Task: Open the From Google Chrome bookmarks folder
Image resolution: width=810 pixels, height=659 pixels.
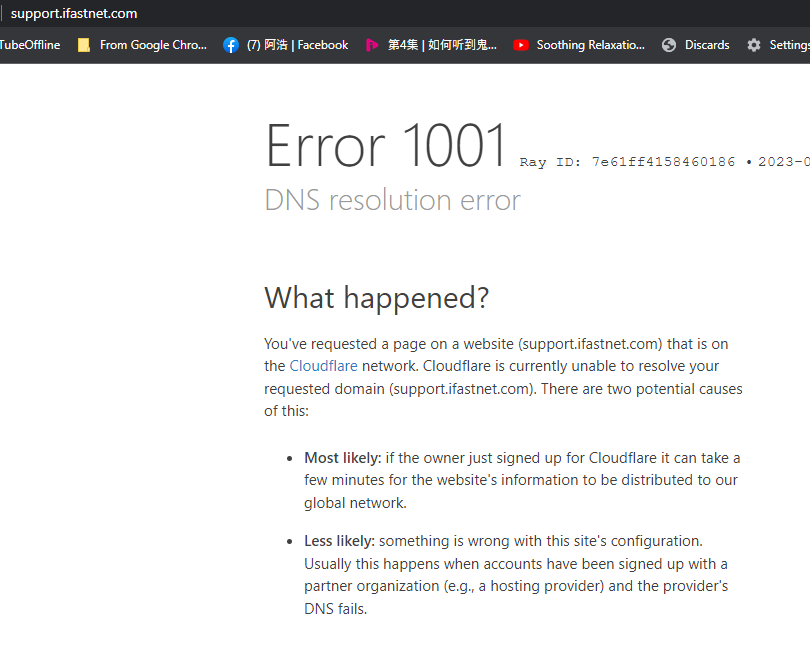Action: click(153, 45)
